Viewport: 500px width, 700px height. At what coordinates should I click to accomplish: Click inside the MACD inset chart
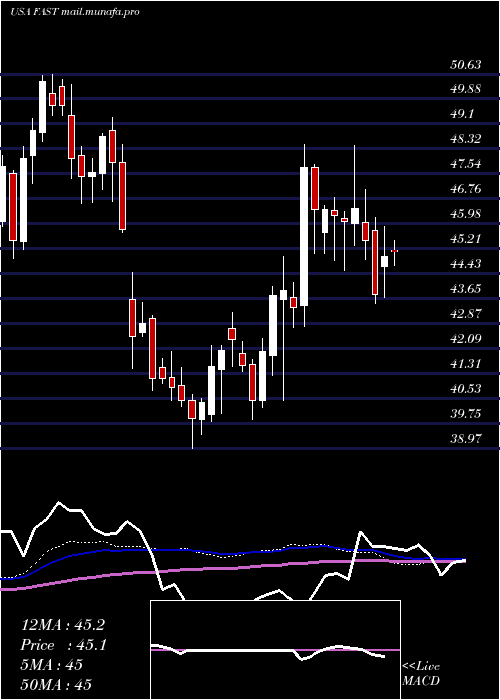275,650
